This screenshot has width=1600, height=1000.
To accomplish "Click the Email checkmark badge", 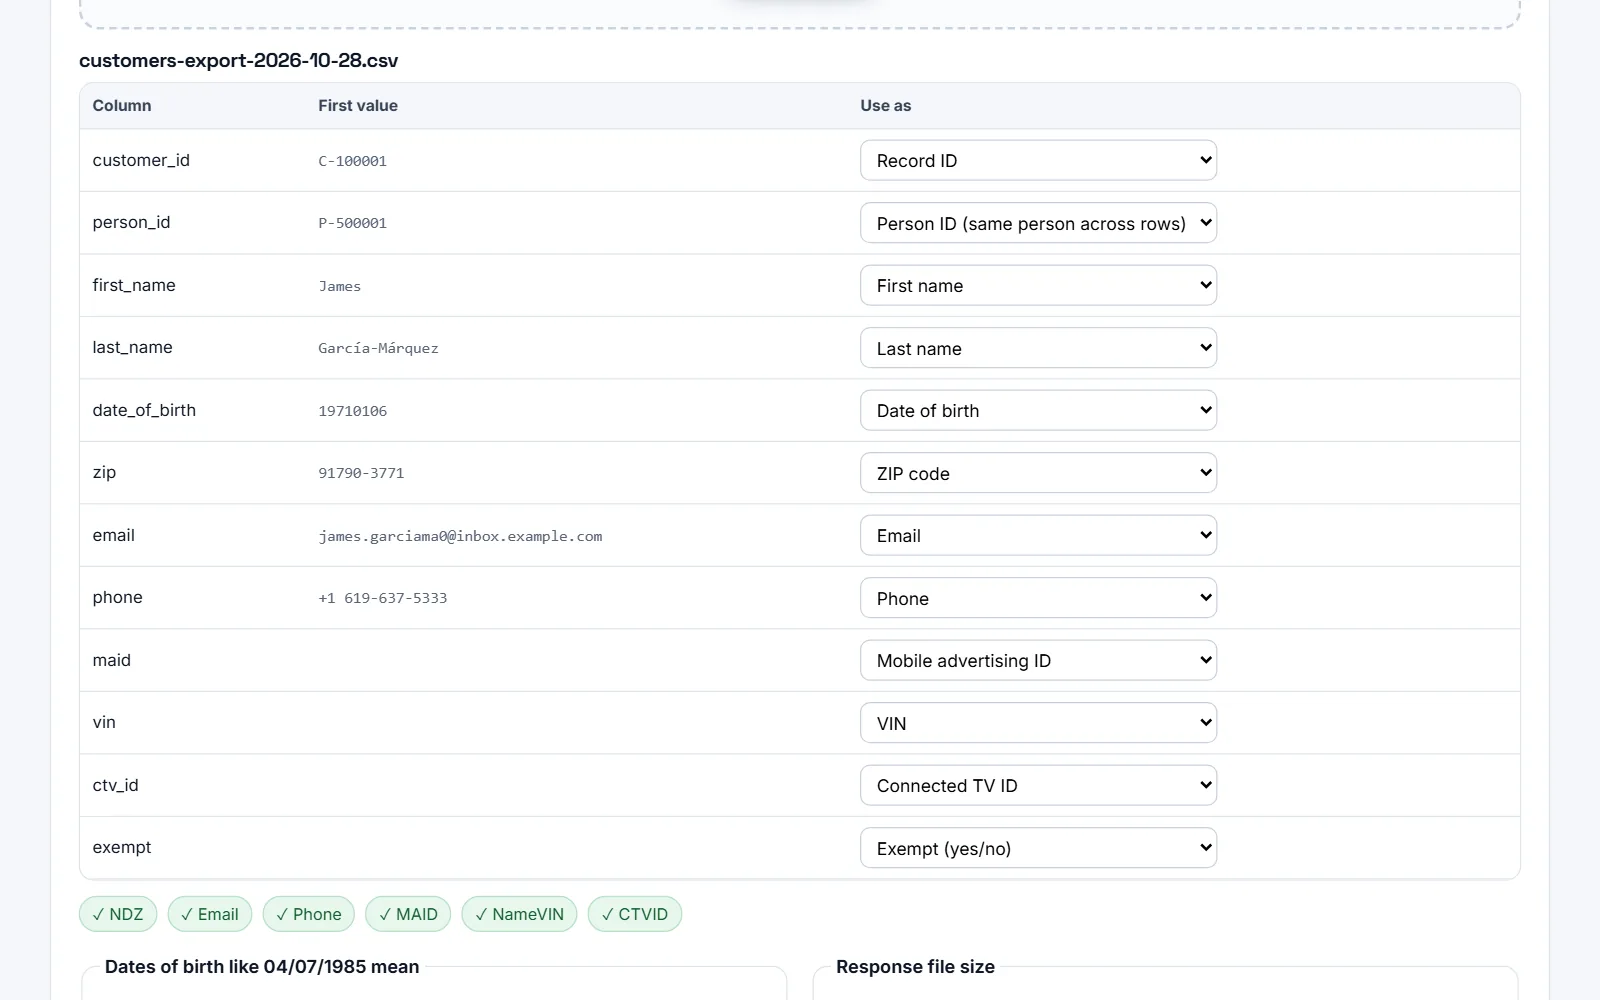I will click(210, 914).
